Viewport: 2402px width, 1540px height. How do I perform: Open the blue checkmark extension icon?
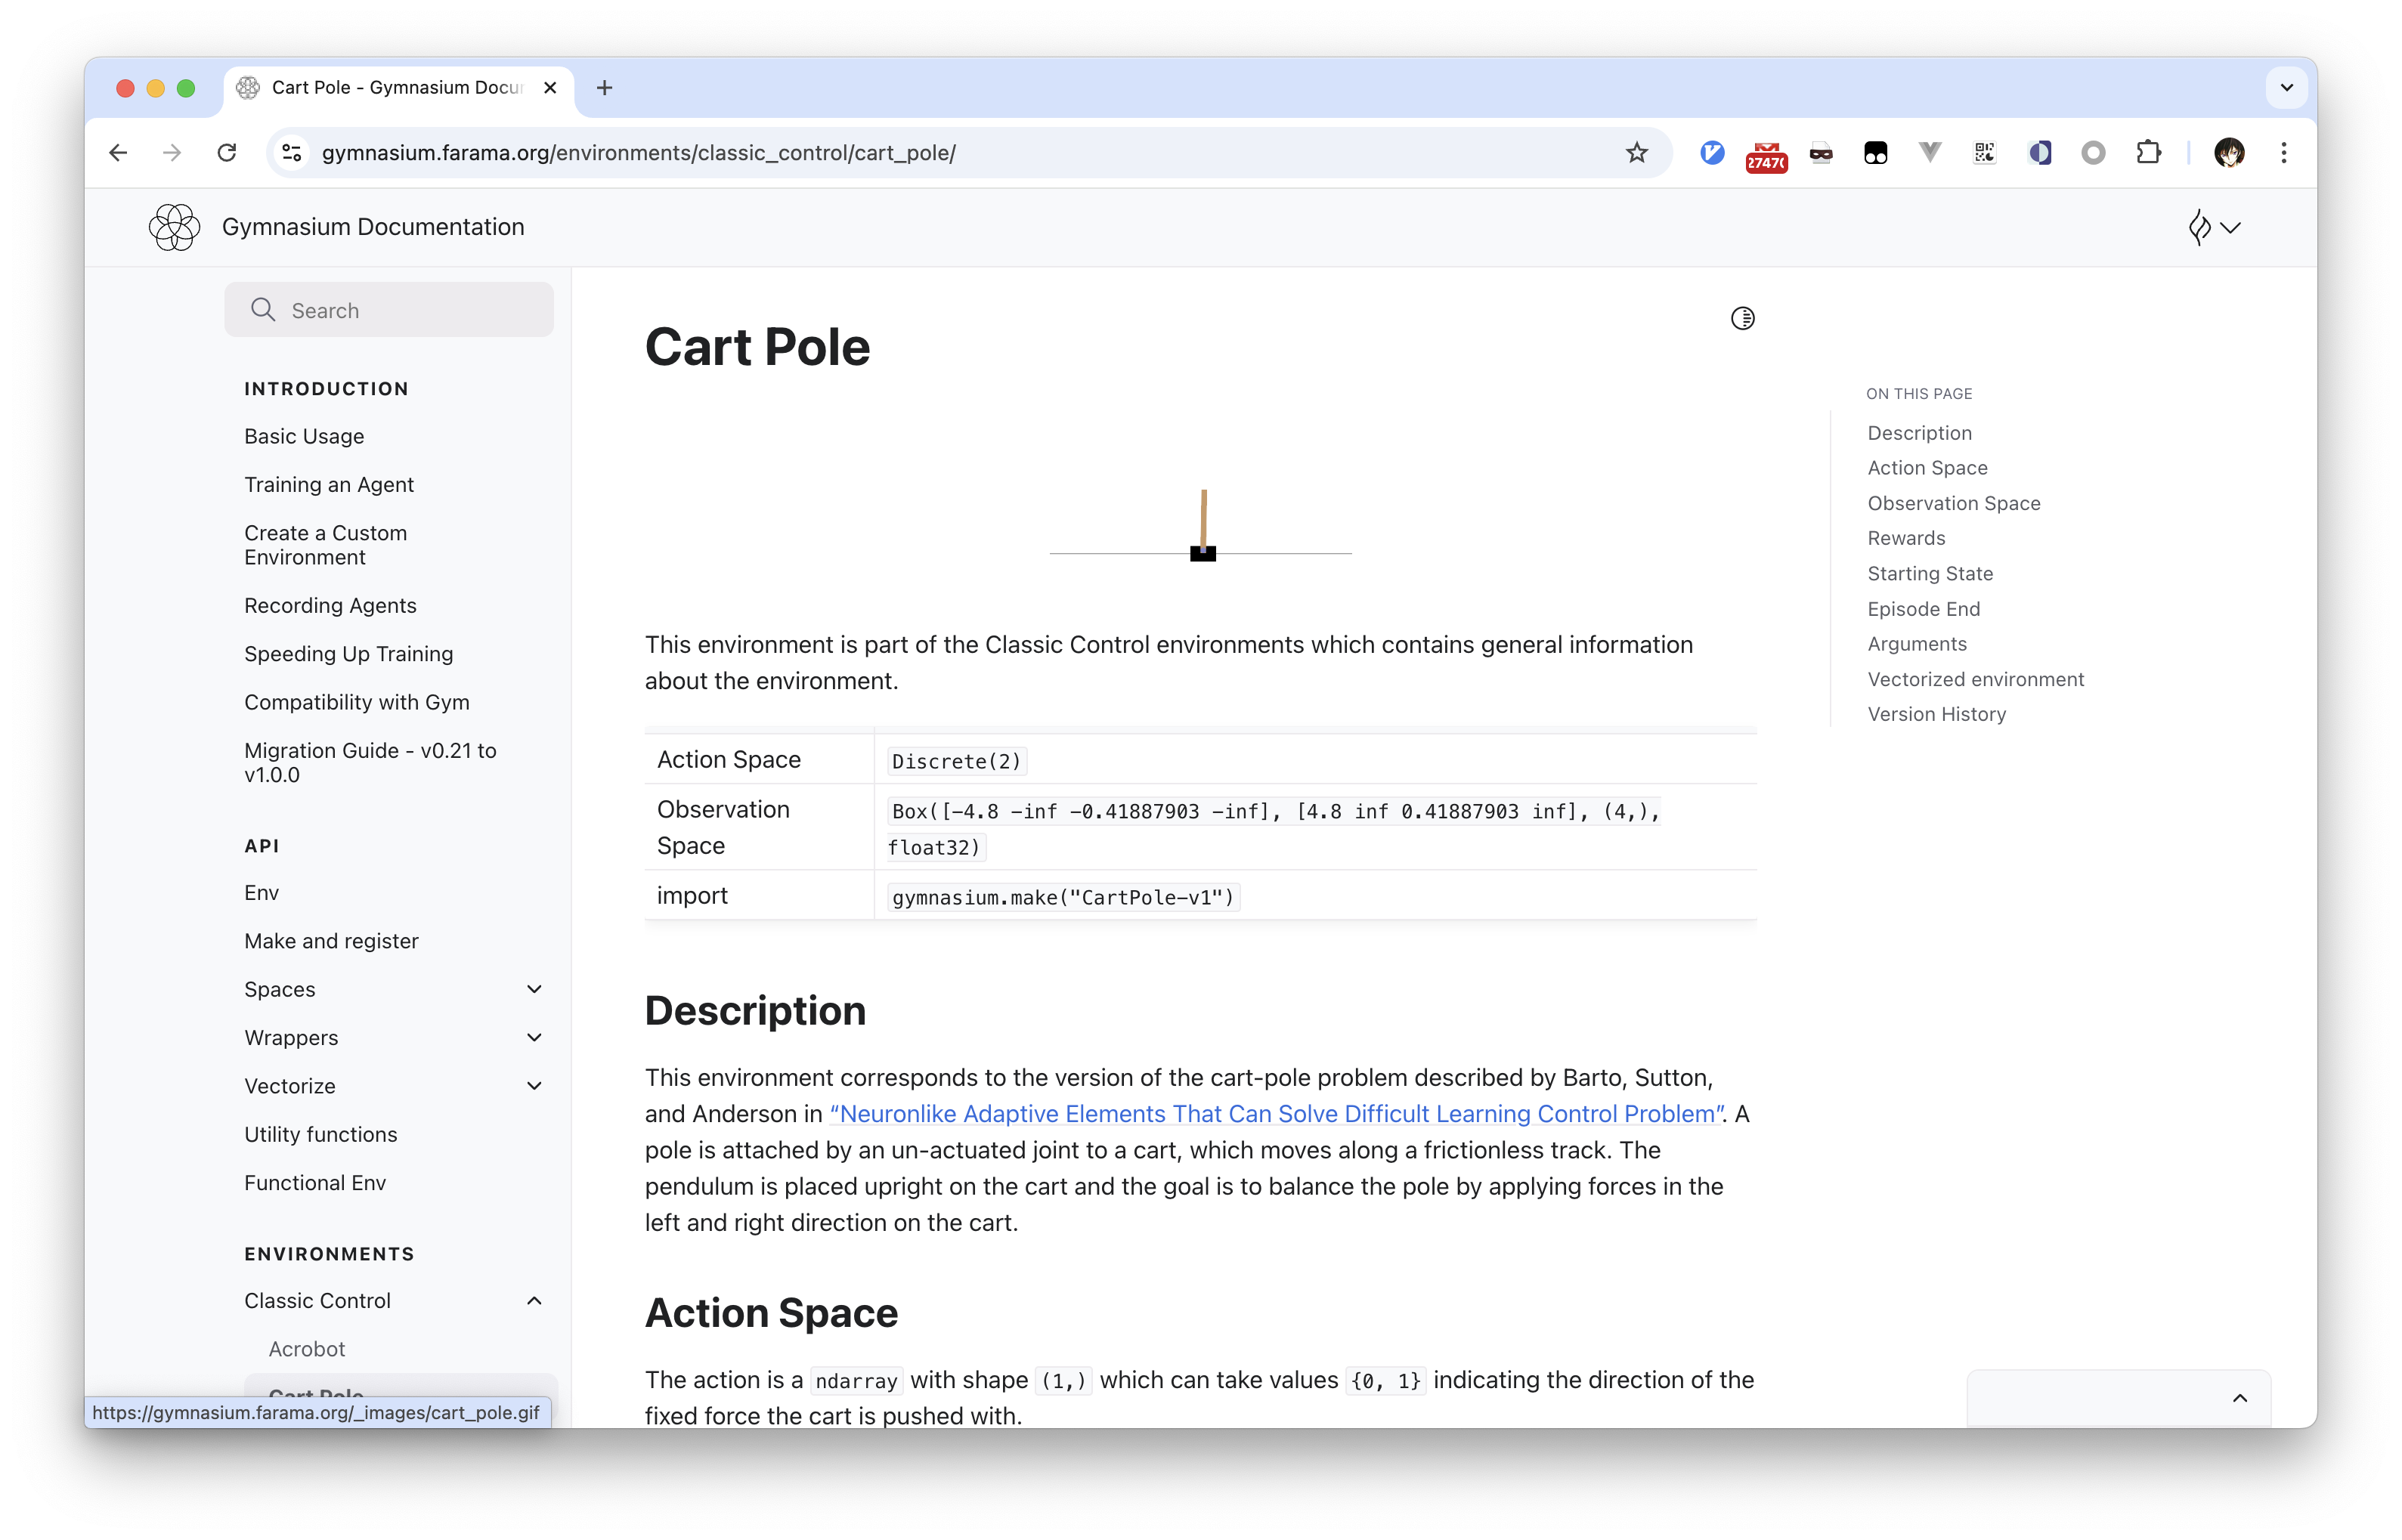click(1712, 152)
